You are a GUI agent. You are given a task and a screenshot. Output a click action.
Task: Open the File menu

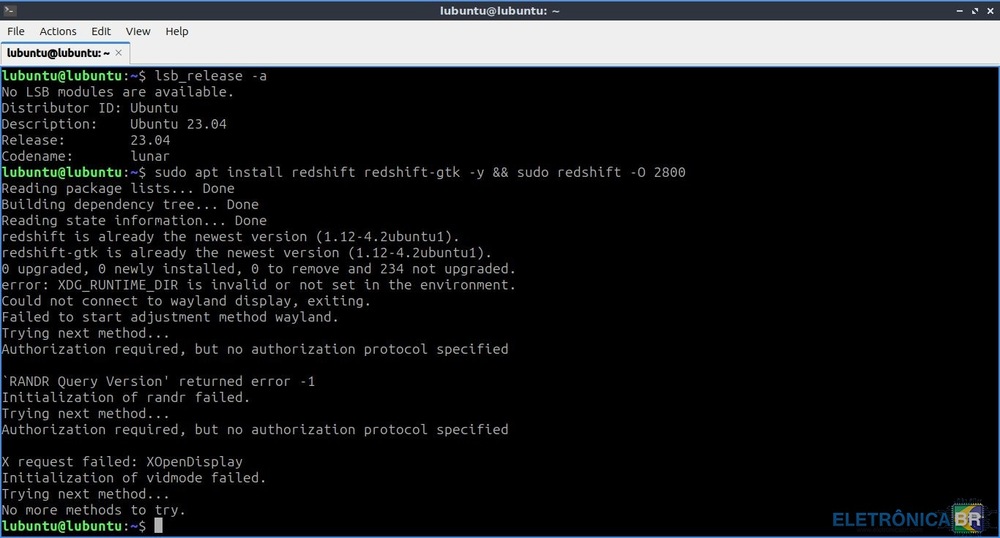(16, 31)
